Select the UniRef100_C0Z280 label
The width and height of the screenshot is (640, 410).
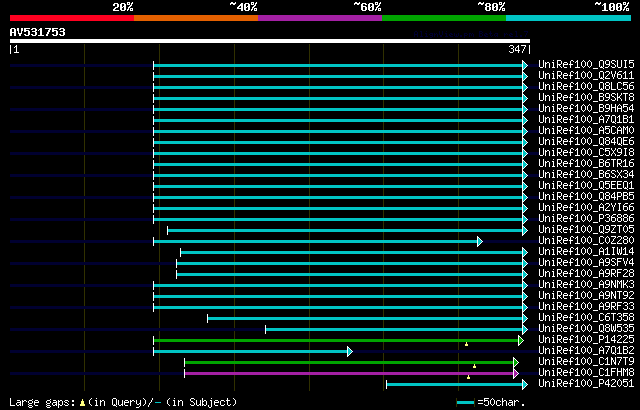[586, 241]
